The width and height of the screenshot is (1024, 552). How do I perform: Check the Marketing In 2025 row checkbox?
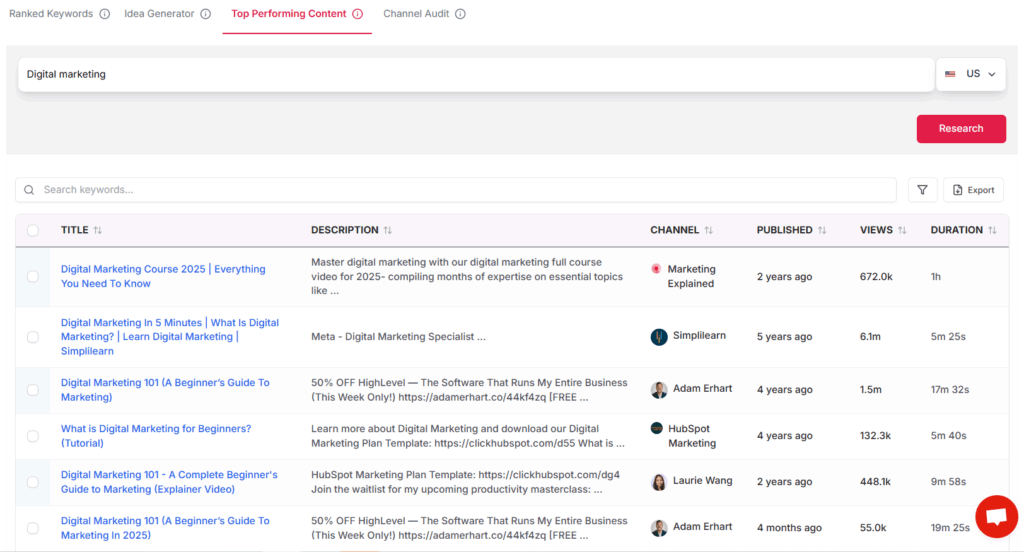tap(33, 528)
